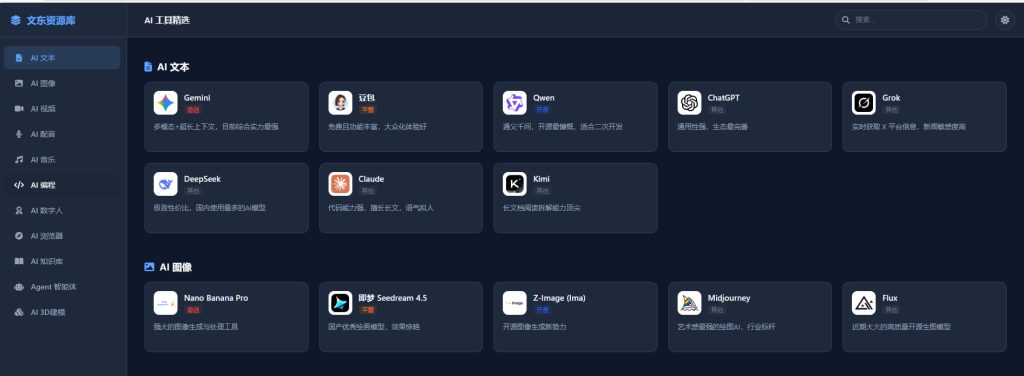Click the Z-Image logo icon
This screenshot has height=376, width=1024.
click(515, 303)
